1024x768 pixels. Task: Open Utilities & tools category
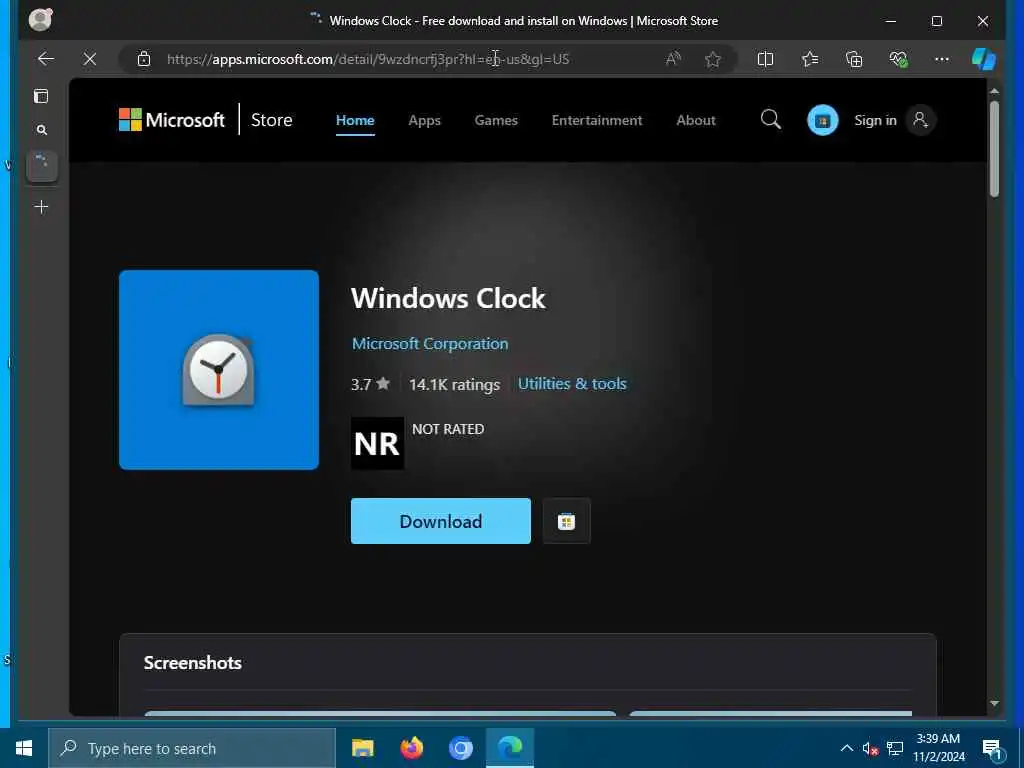pyautogui.click(x=572, y=383)
